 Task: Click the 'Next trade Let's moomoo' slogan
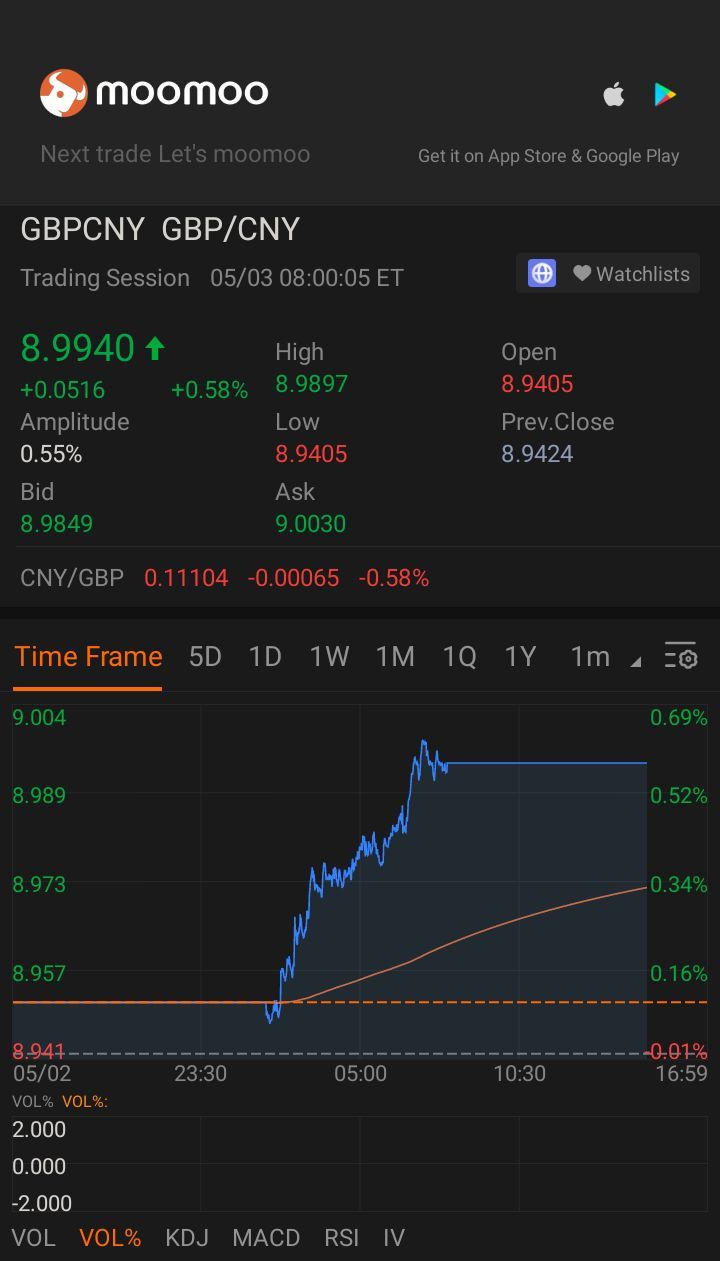[175, 154]
